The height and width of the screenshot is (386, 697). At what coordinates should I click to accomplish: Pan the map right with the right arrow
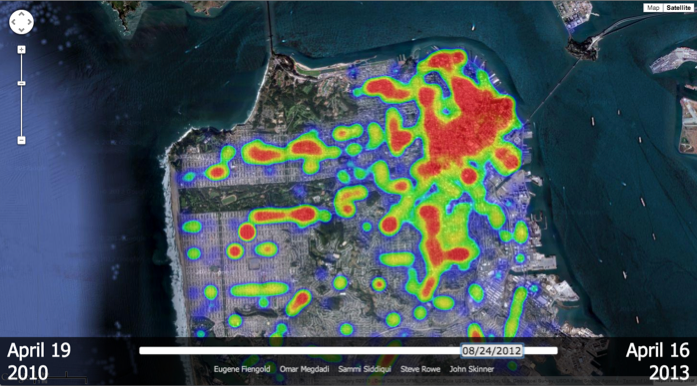[x=29, y=22]
